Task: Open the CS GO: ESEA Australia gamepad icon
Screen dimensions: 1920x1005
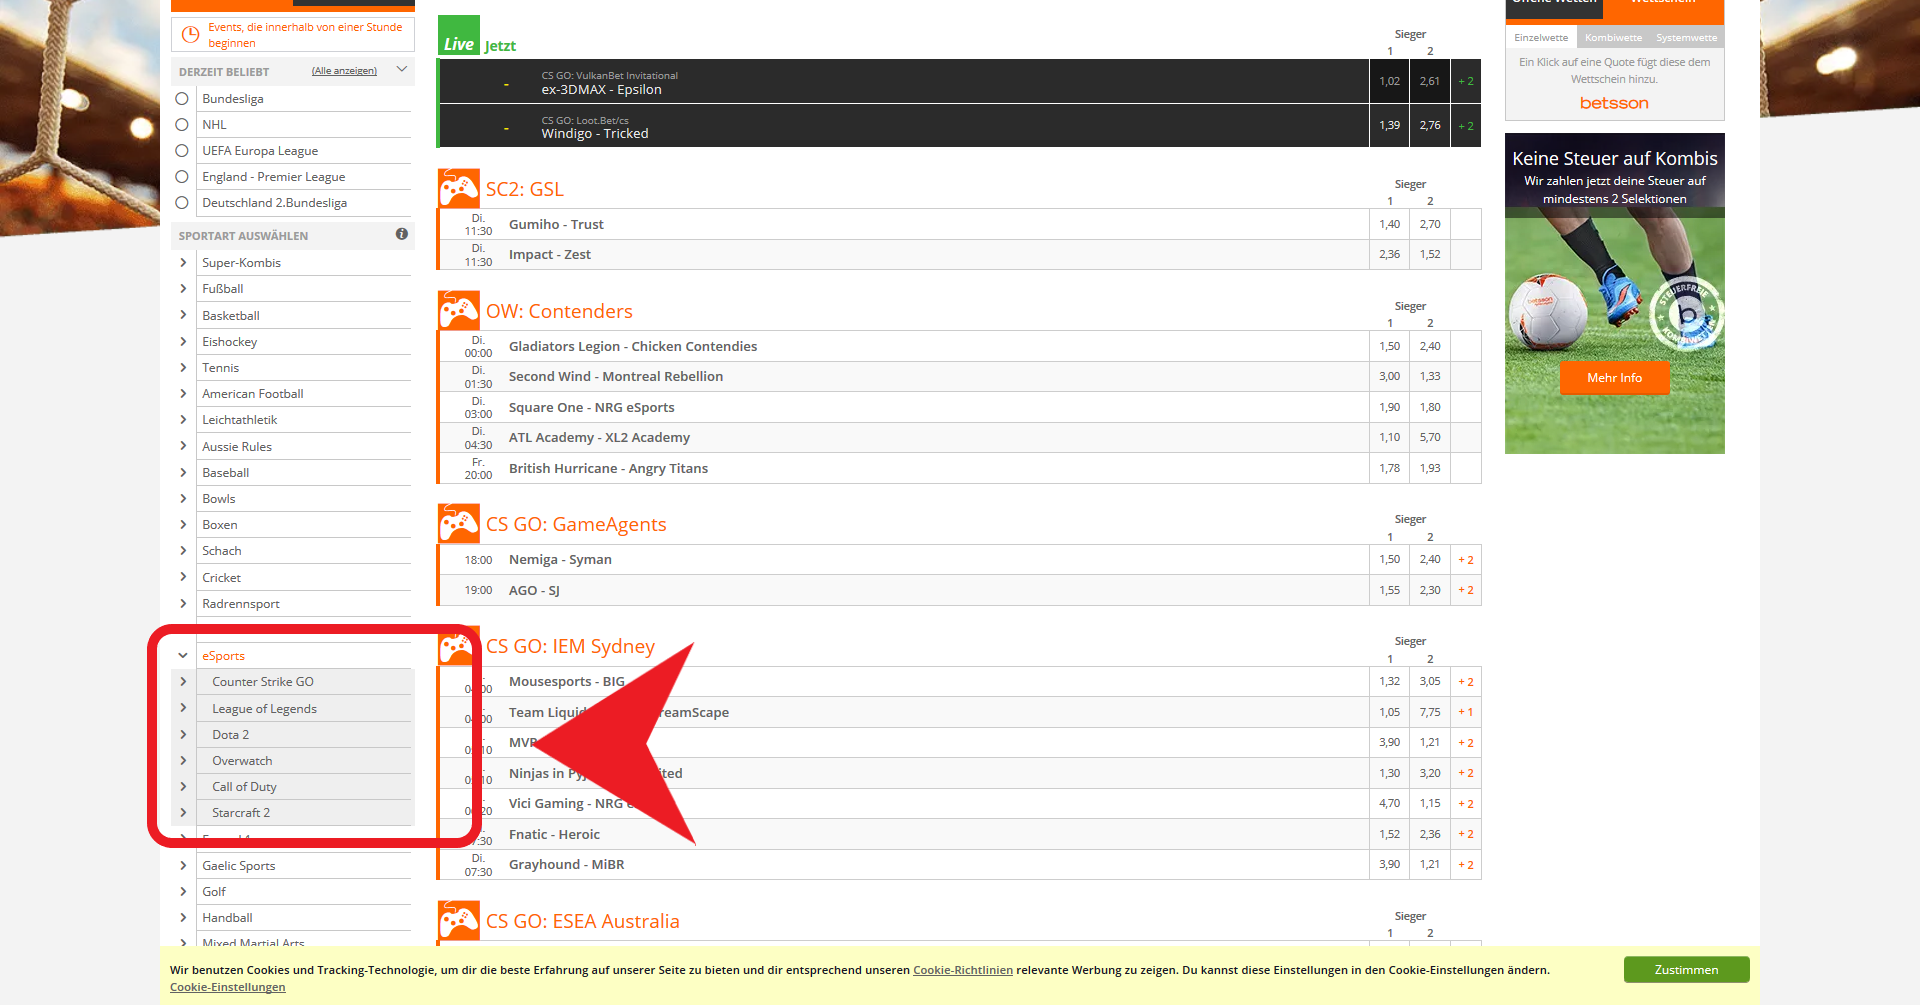Action: click(x=459, y=920)
